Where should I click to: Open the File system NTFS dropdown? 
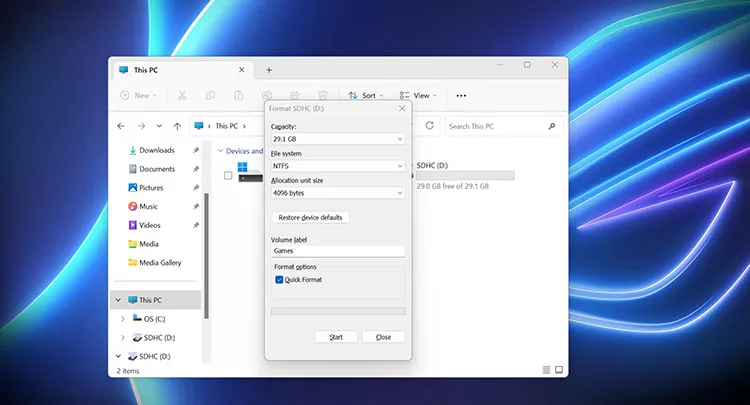point(338,166)
